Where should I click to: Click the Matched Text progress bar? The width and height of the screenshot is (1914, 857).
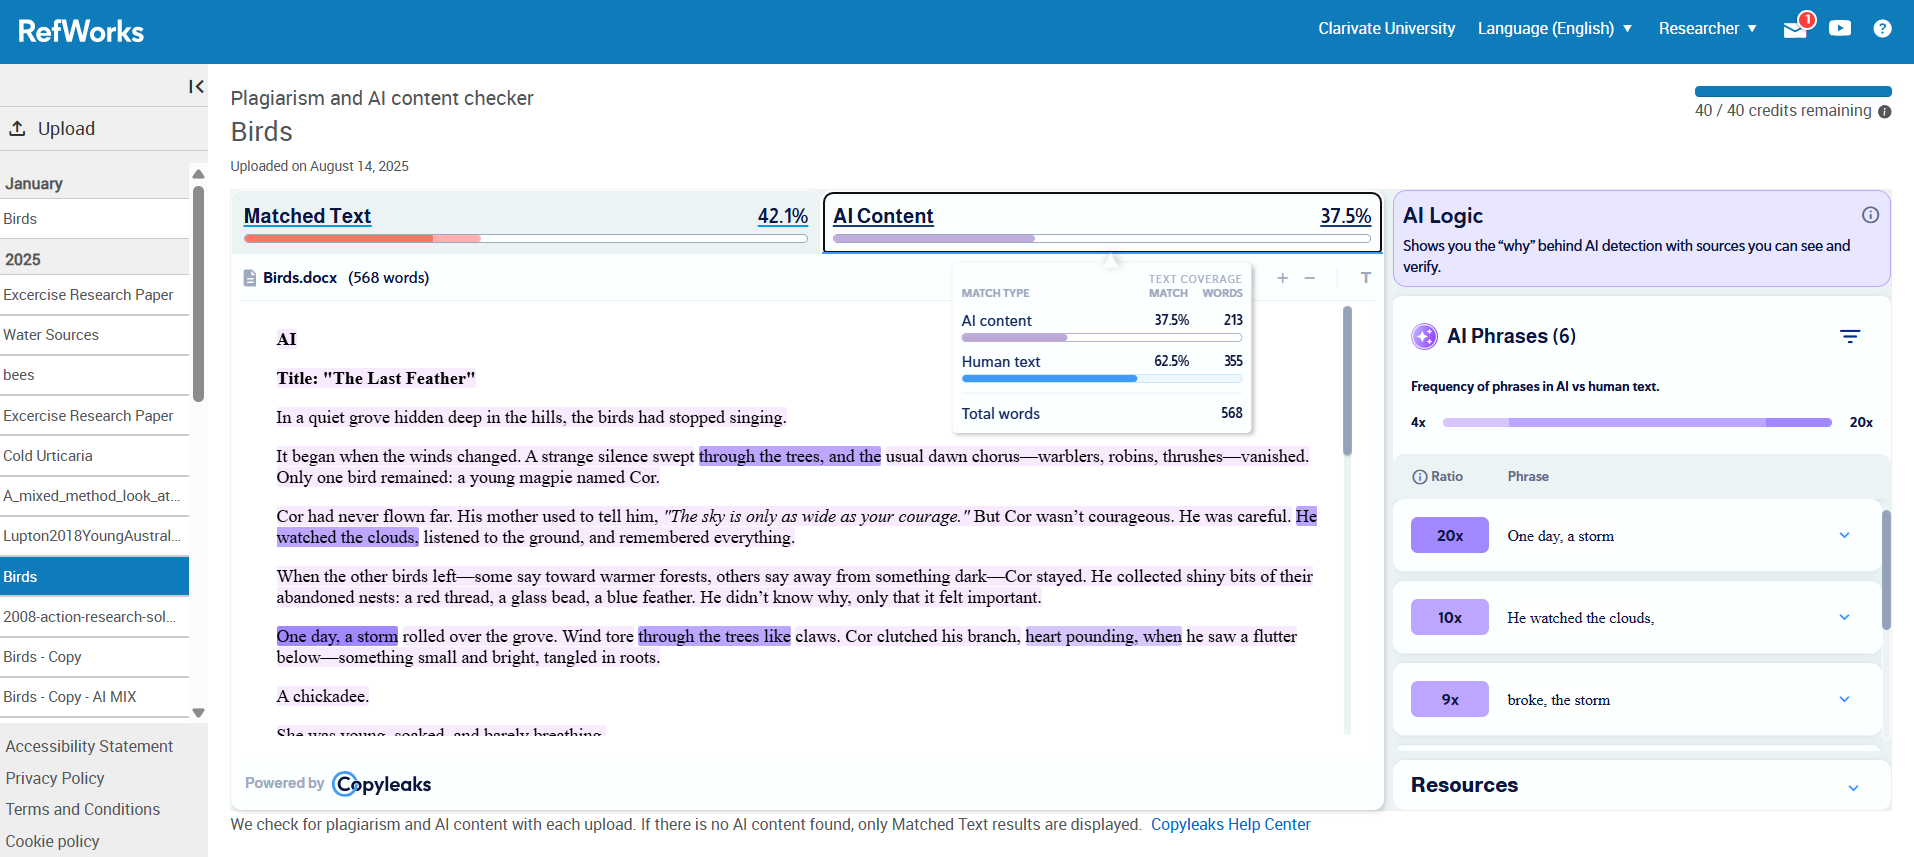[526, 238]
